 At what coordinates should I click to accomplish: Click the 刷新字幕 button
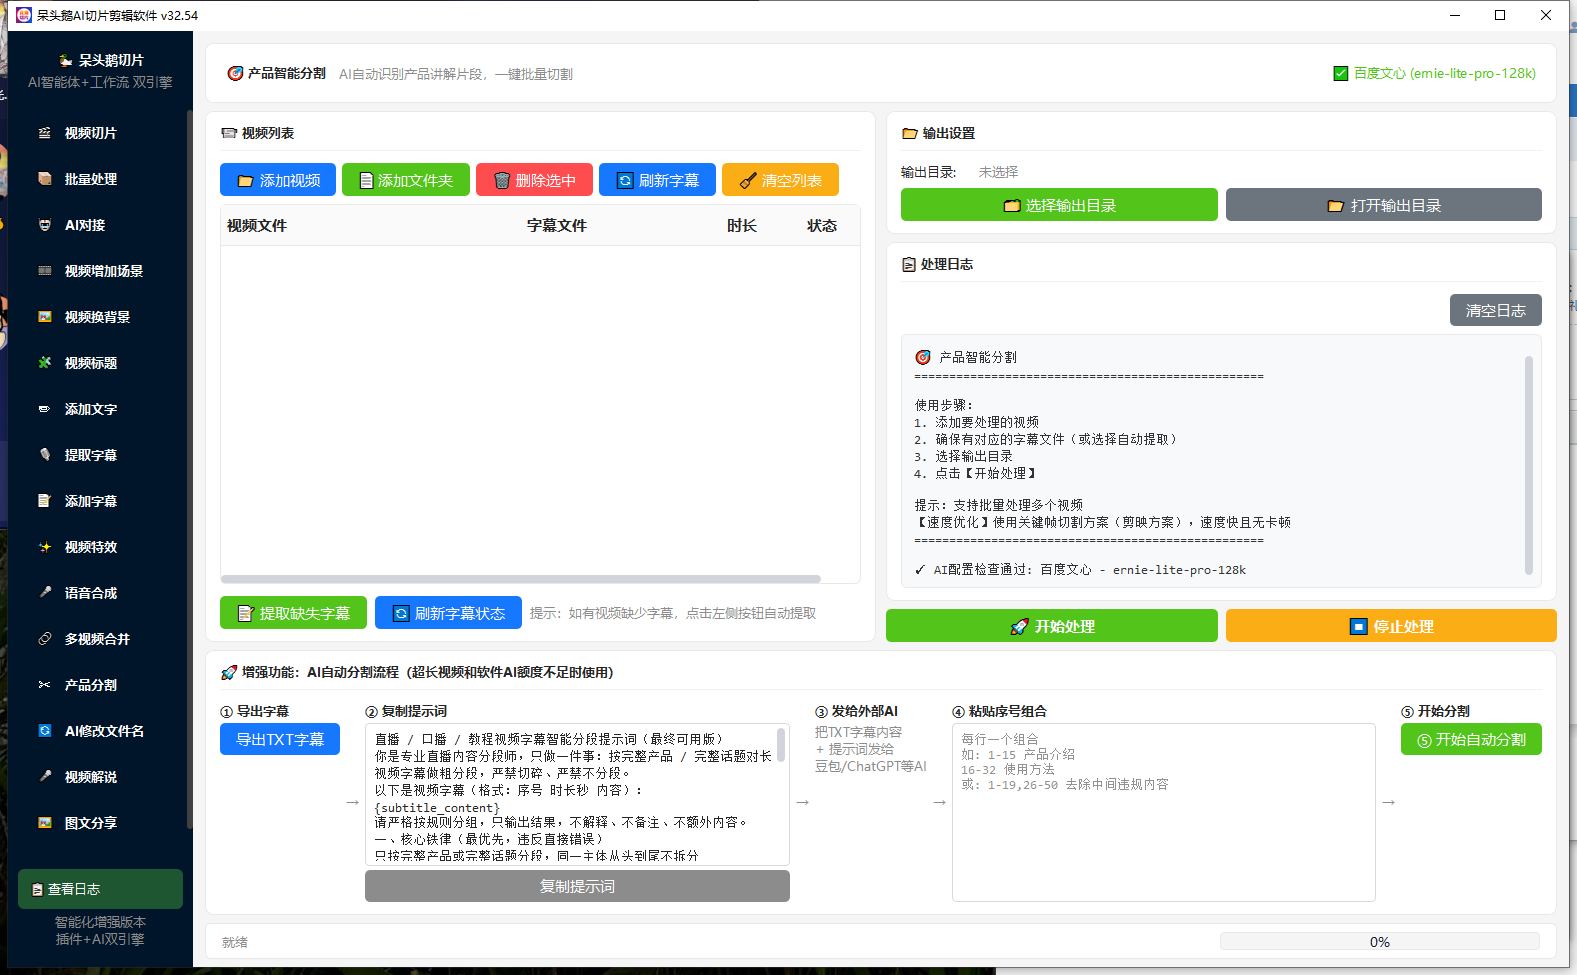(657, 180)
